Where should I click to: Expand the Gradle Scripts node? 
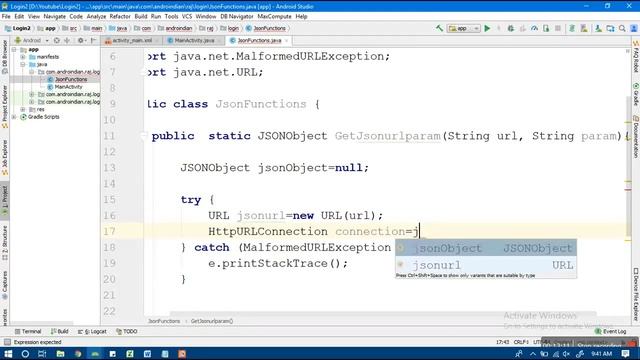pos(14,117)
